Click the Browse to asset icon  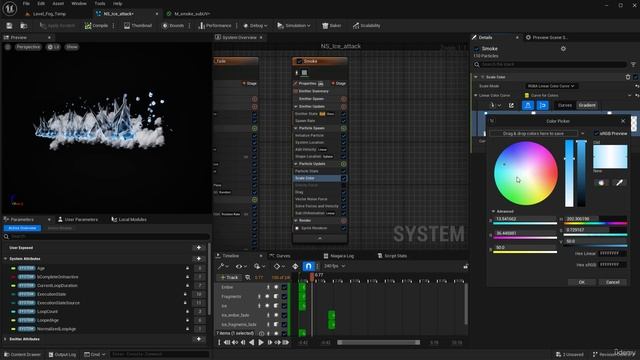[x=24, y=26]
